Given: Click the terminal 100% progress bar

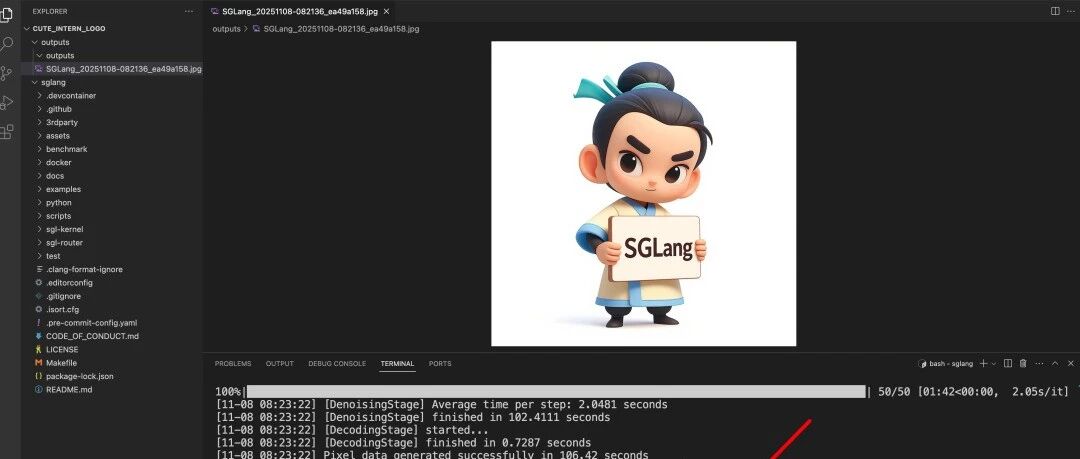Looking at the screenshot, I should [556, 391].
